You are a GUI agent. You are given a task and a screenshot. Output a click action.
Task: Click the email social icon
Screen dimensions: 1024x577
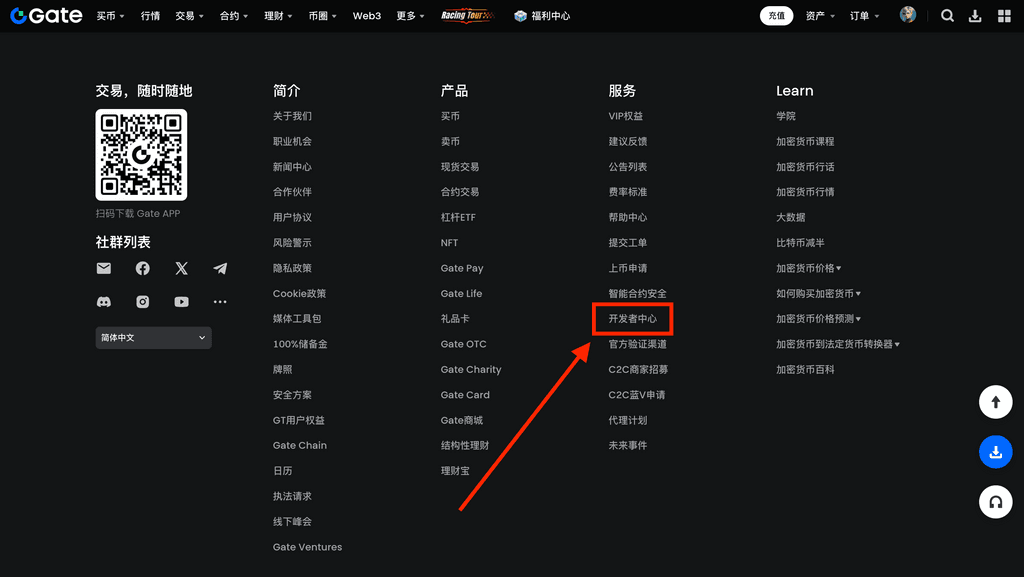point(104,269)
